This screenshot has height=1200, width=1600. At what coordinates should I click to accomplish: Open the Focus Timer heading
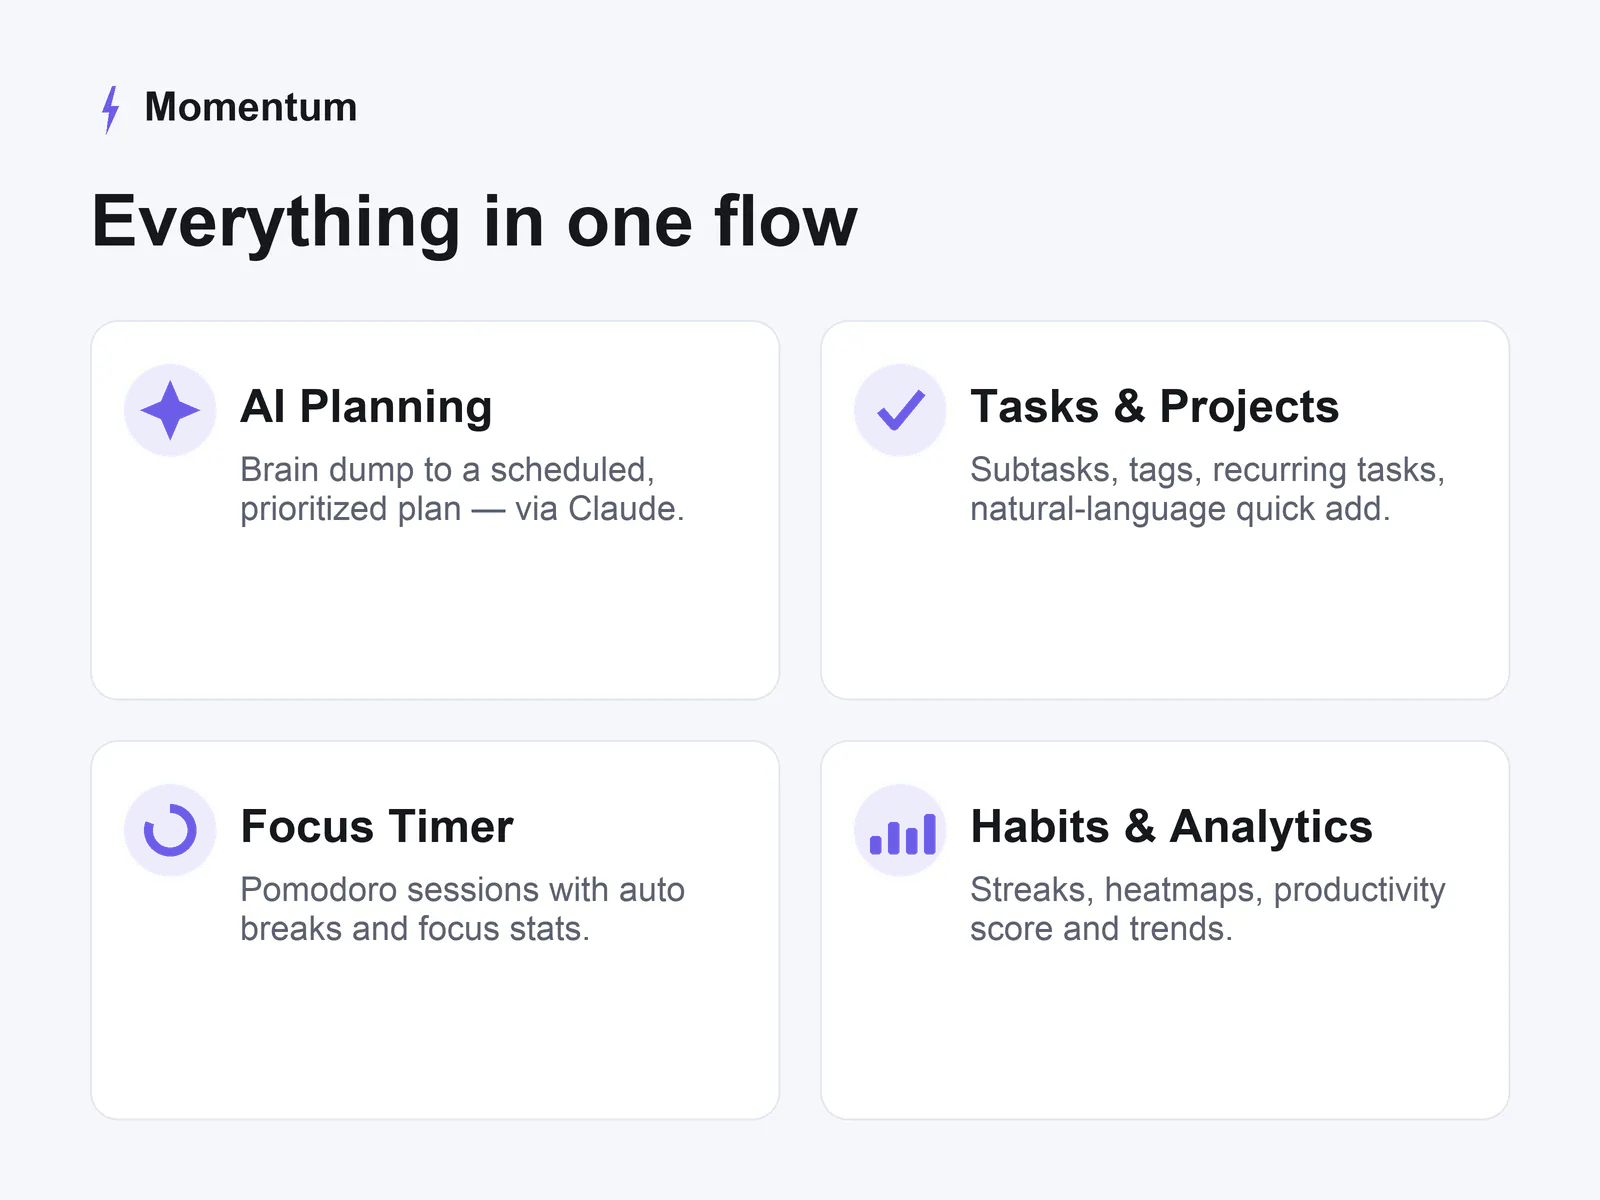coord(377,827)
